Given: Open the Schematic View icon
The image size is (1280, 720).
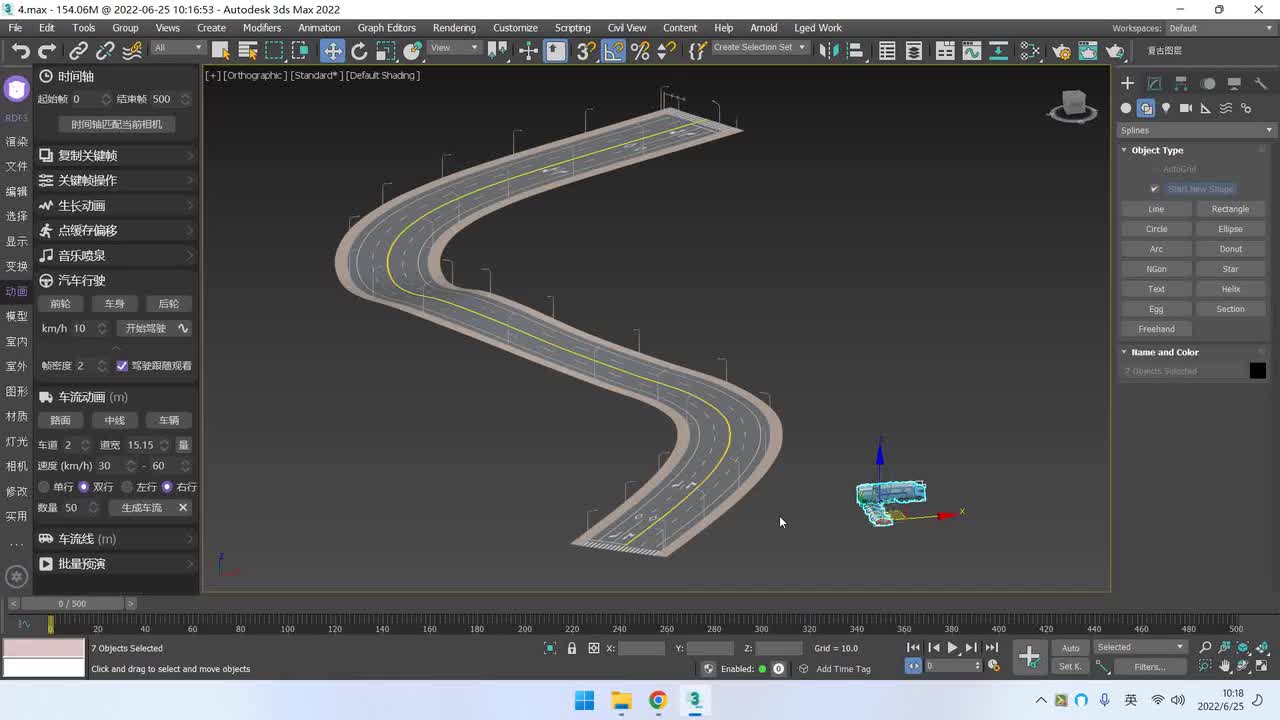Looking at the screenshot, I should point(999,51).
